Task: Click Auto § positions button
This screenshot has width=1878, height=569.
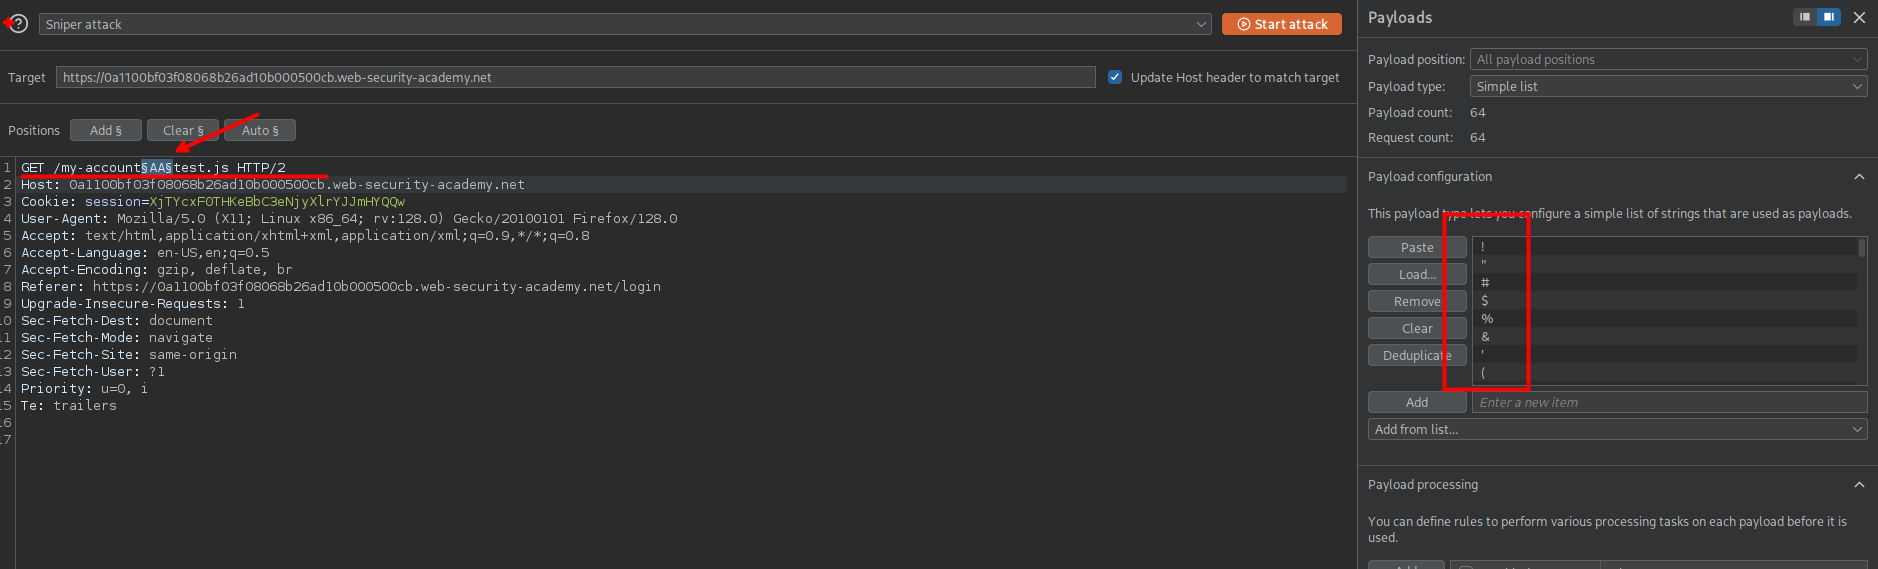Action: [260, 130]
